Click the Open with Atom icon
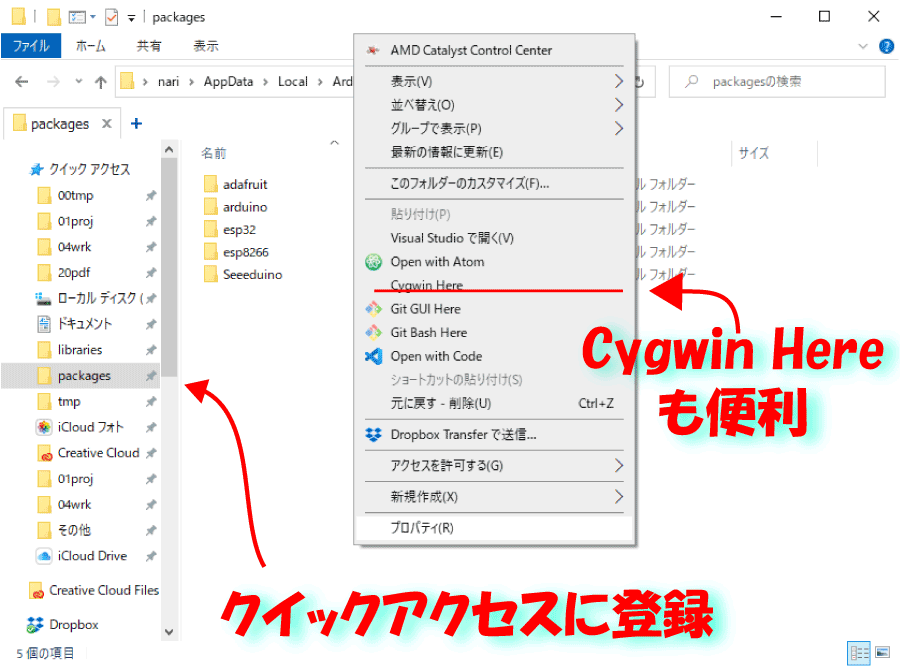Image resolution: width=900 pixels, height=667 pixels. 373,262
